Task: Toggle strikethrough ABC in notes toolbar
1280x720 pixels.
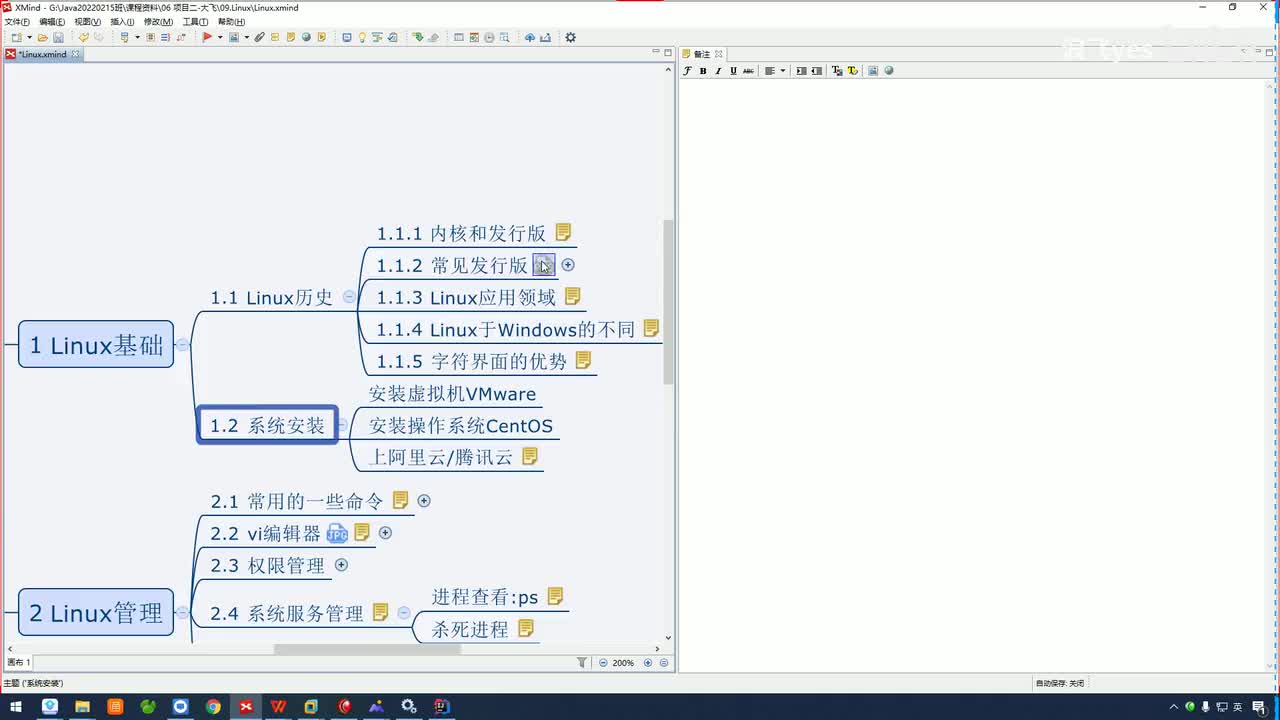Action: pyautogui.click(x=749, y=71)
